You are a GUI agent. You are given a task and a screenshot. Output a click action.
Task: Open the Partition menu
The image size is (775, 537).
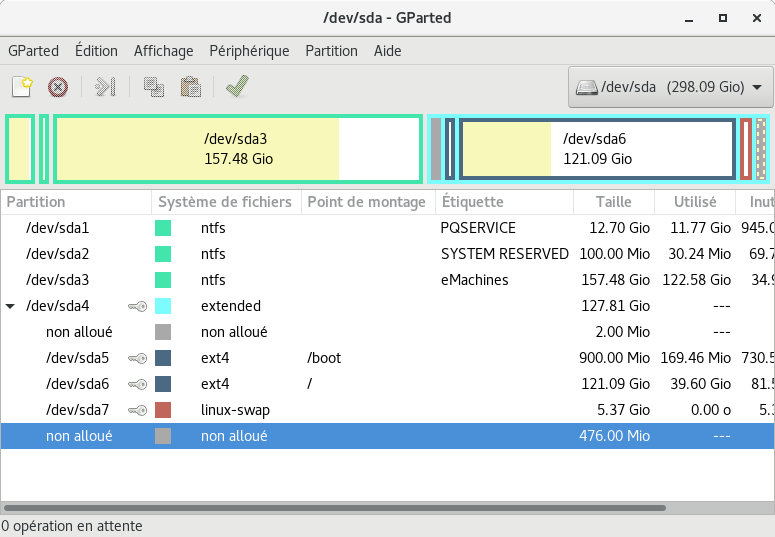tap(331, 51)
